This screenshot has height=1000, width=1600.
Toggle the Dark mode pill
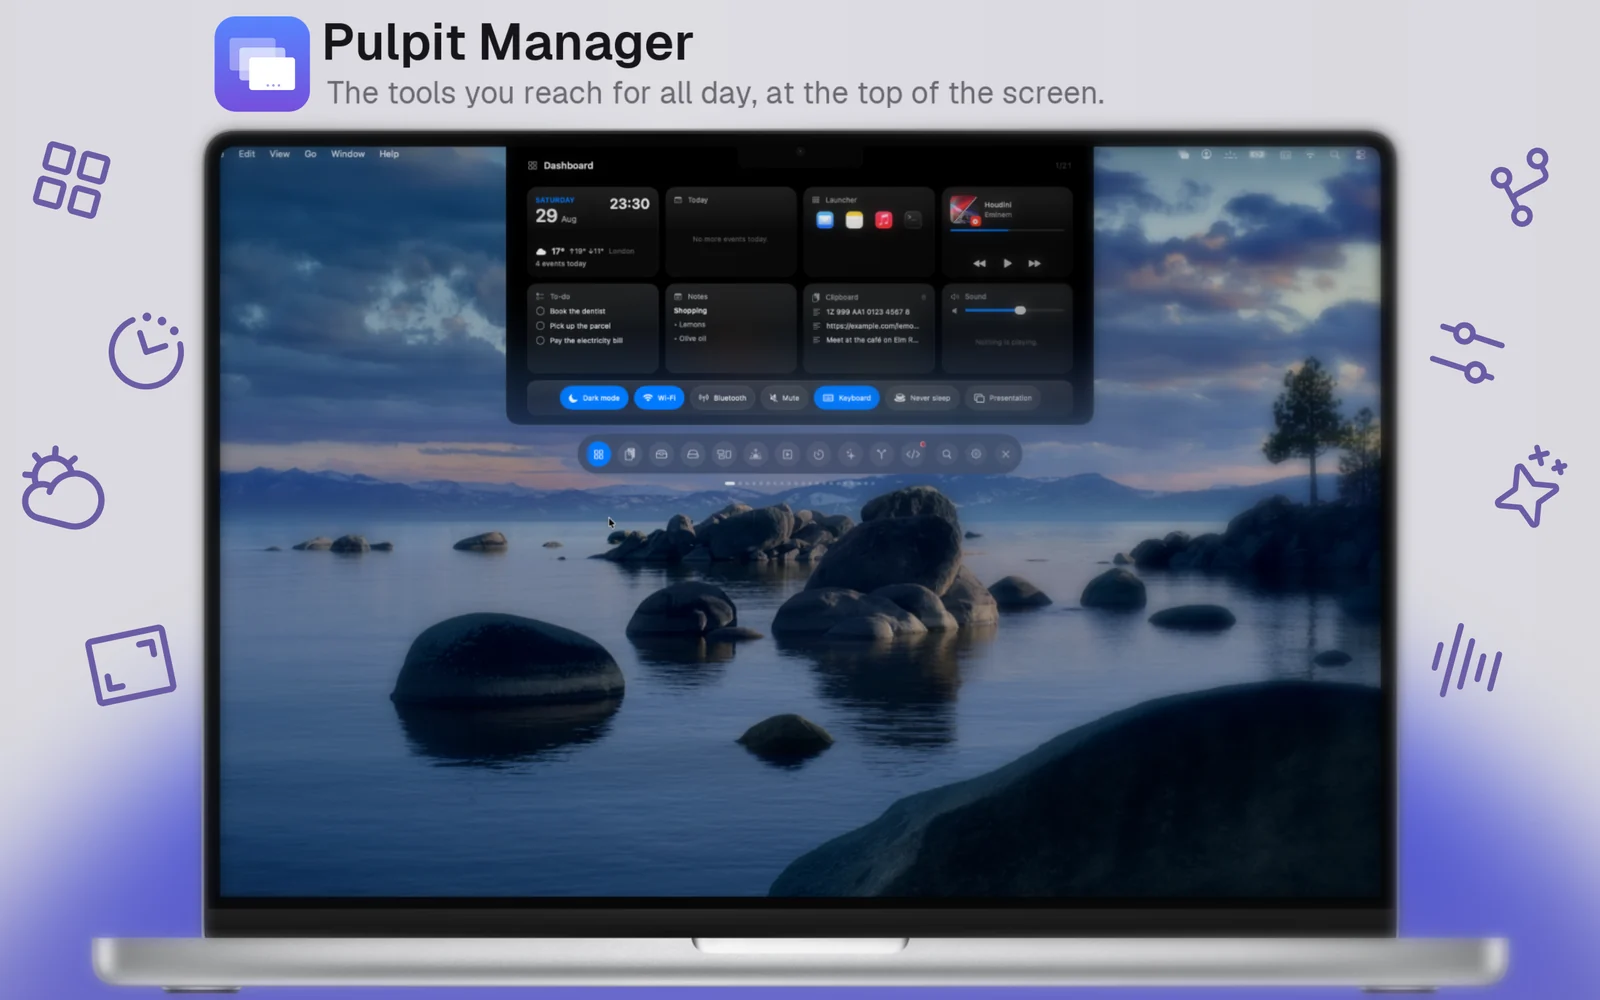point(594,398)
